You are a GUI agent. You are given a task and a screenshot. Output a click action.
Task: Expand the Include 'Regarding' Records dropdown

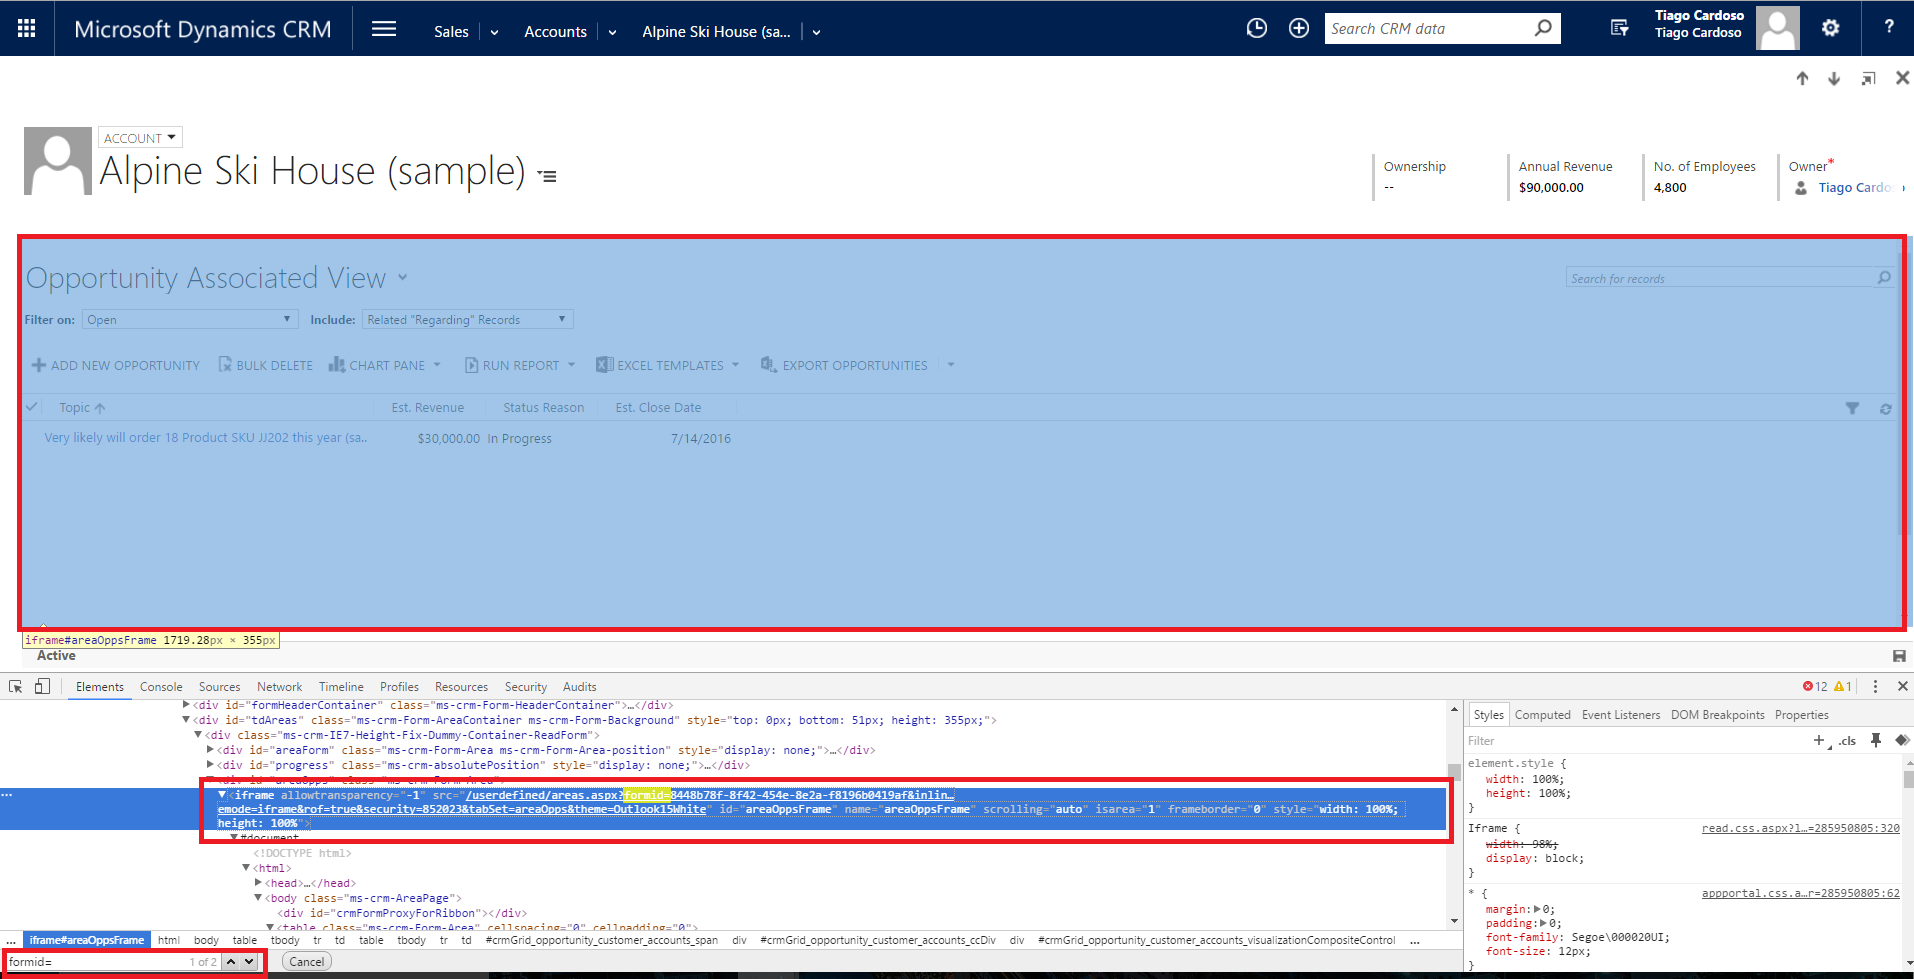point(467,320)
